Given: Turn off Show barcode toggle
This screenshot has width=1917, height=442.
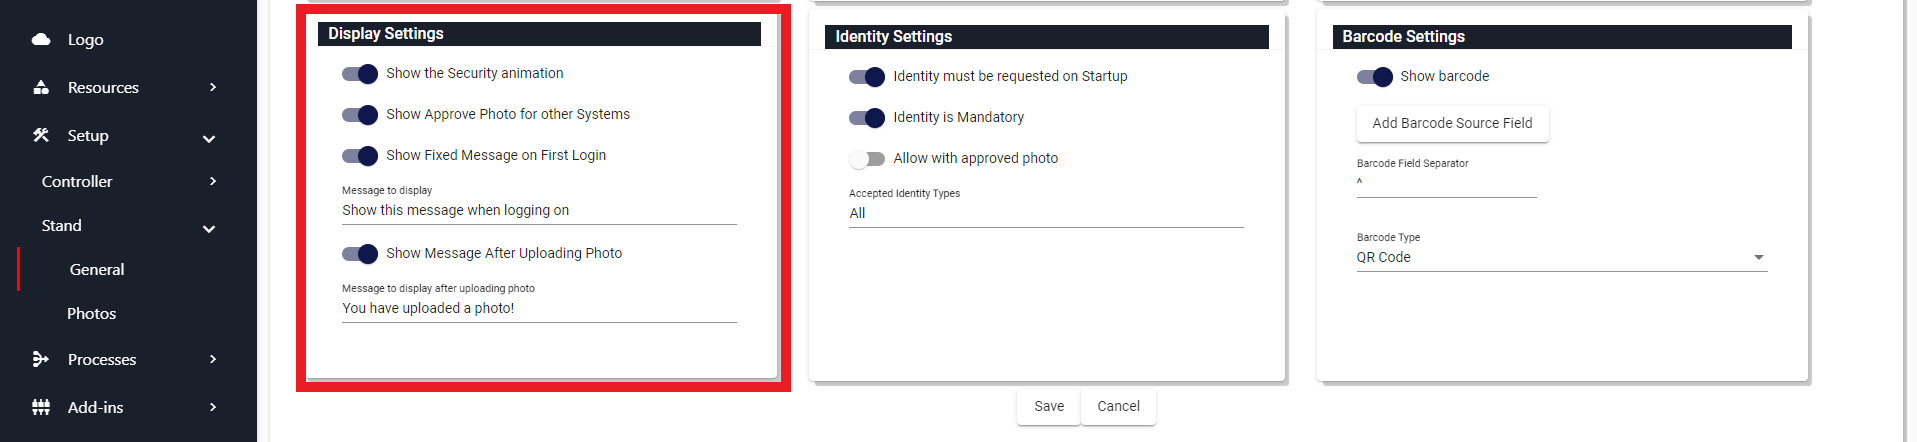Looking at the screenshot, I should pos(1374,77).
